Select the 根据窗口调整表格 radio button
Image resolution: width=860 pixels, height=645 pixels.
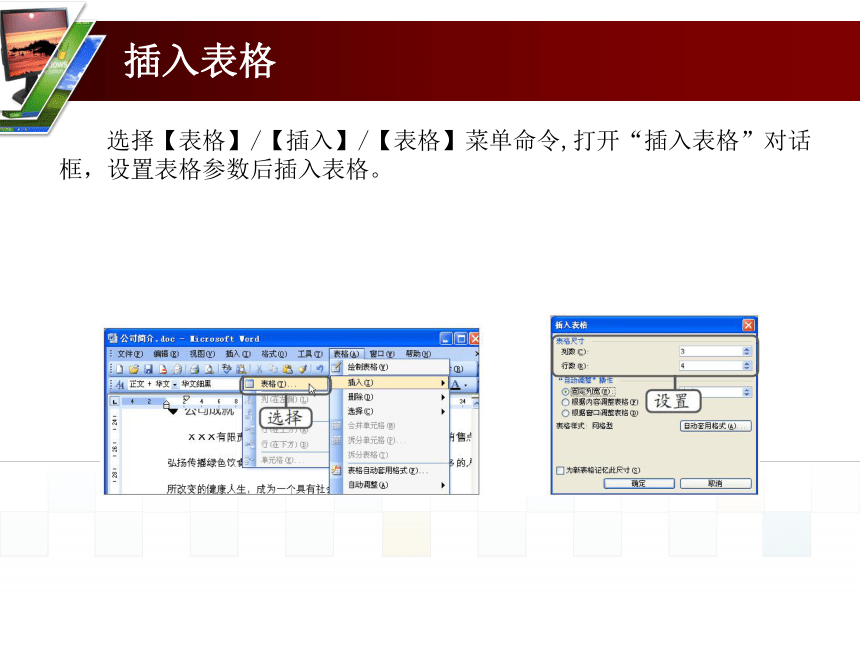pos(565,413)
